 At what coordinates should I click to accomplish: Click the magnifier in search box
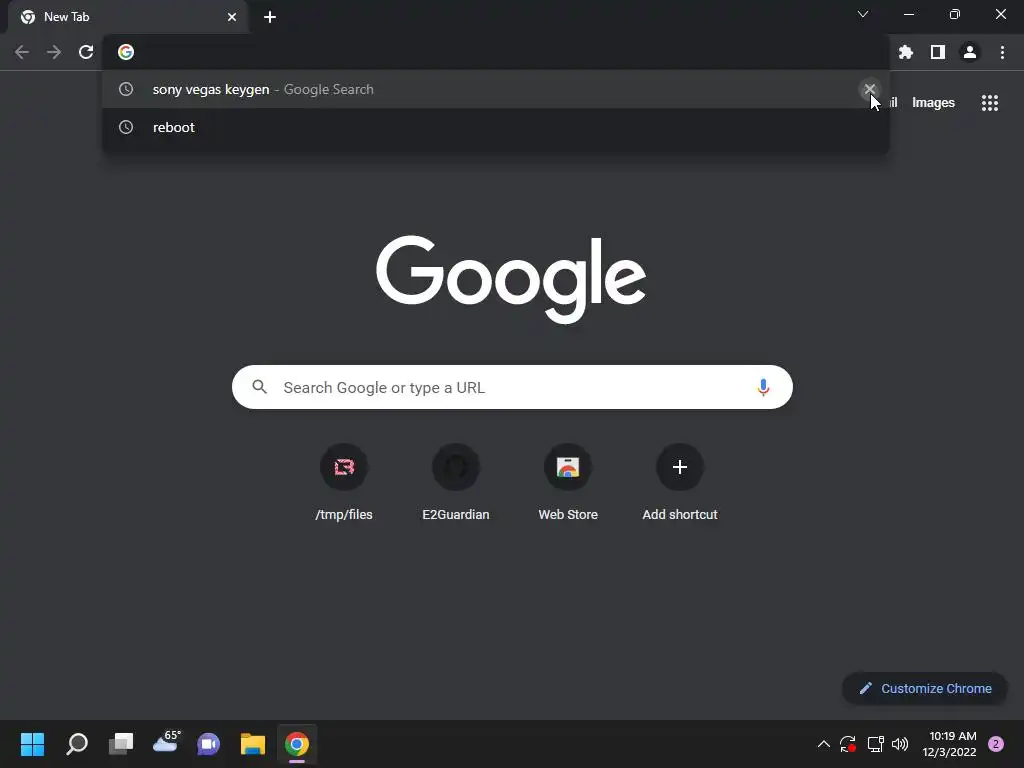pos(259,387)
